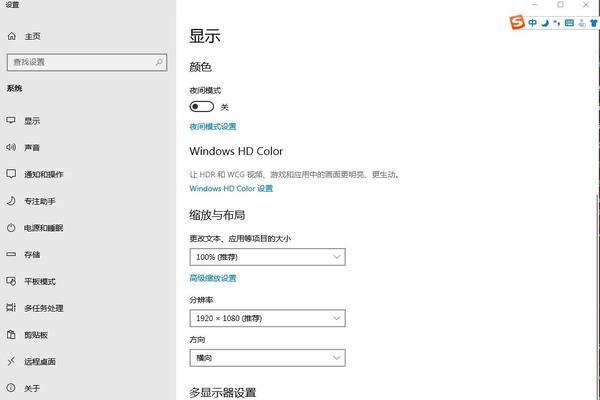Image resolution: width=600 pixels, height=400 pixels.
Task: Click the search magnifier icon in 查找设置 box
Action: tap(159, 62)
